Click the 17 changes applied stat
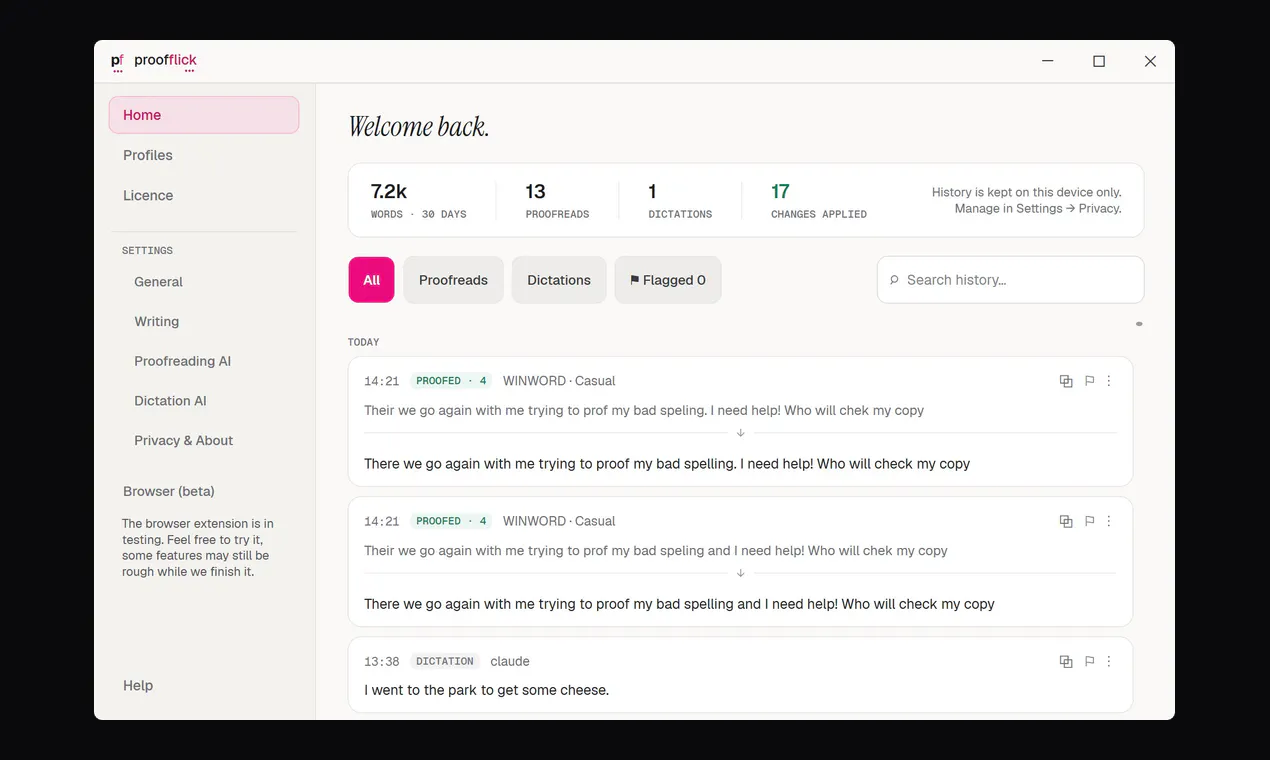The height and width of the screenshot is (760, 1270). (x=818, y=200)
